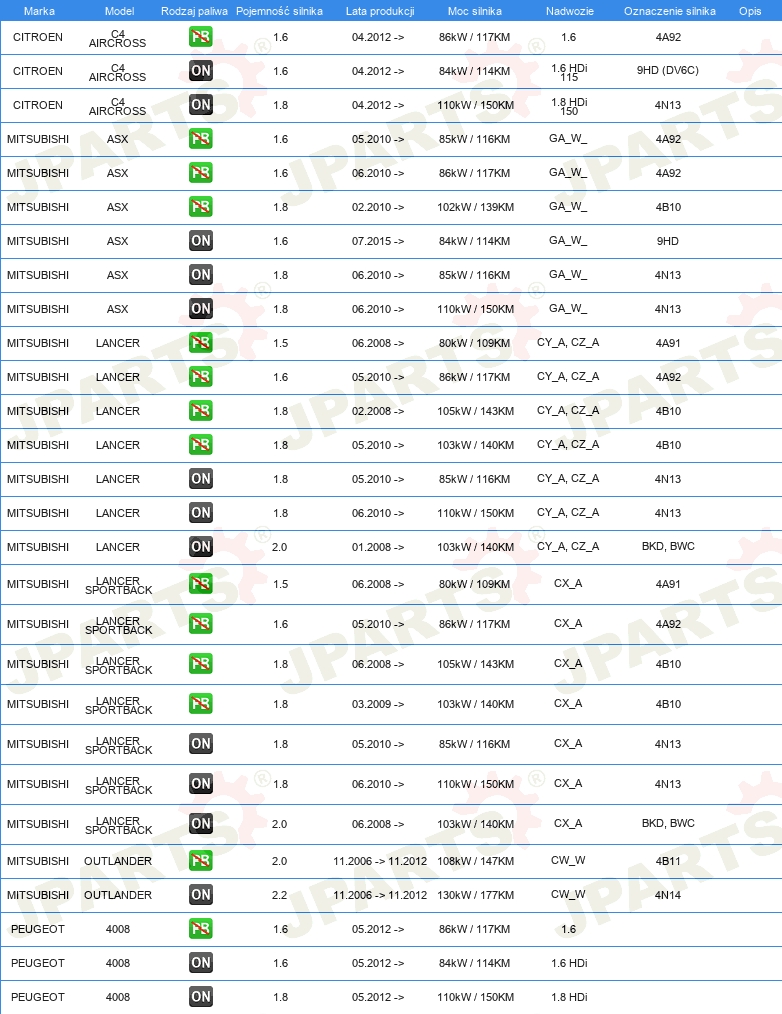Click the Marka column header
Image resolution: width=782 pixels, height=1014 pixels.
click(x=39, y=11)
